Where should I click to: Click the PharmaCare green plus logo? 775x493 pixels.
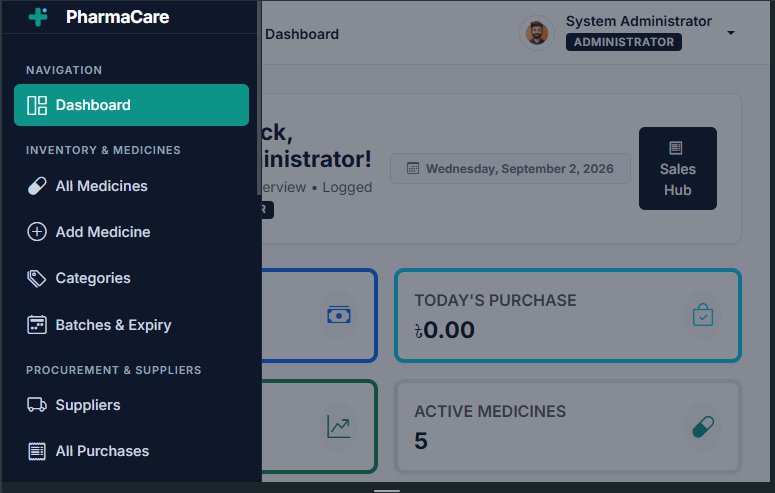pos(38,16)
